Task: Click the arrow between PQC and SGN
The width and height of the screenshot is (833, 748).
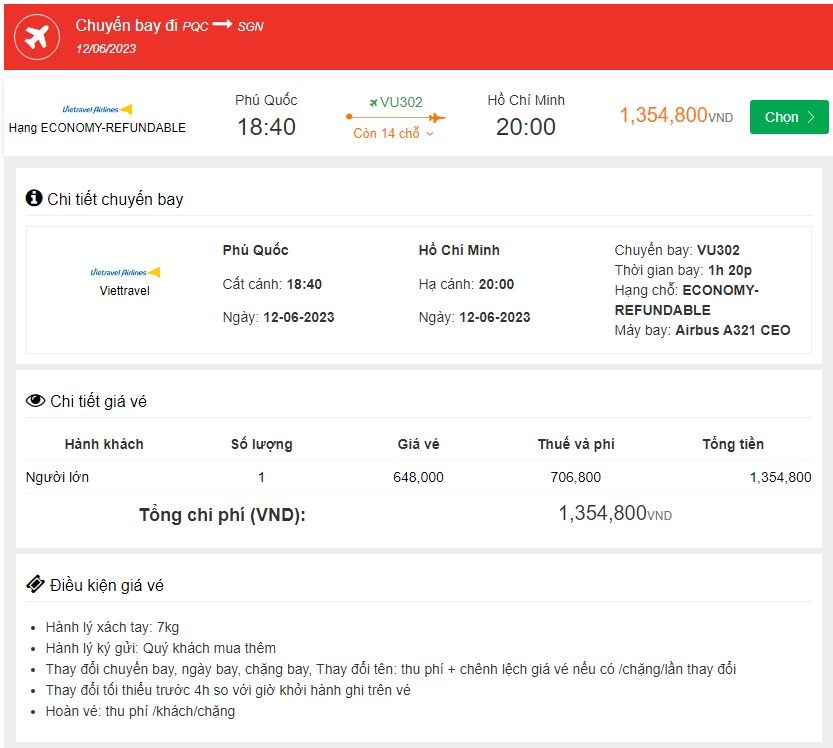Action: point(222,25)
